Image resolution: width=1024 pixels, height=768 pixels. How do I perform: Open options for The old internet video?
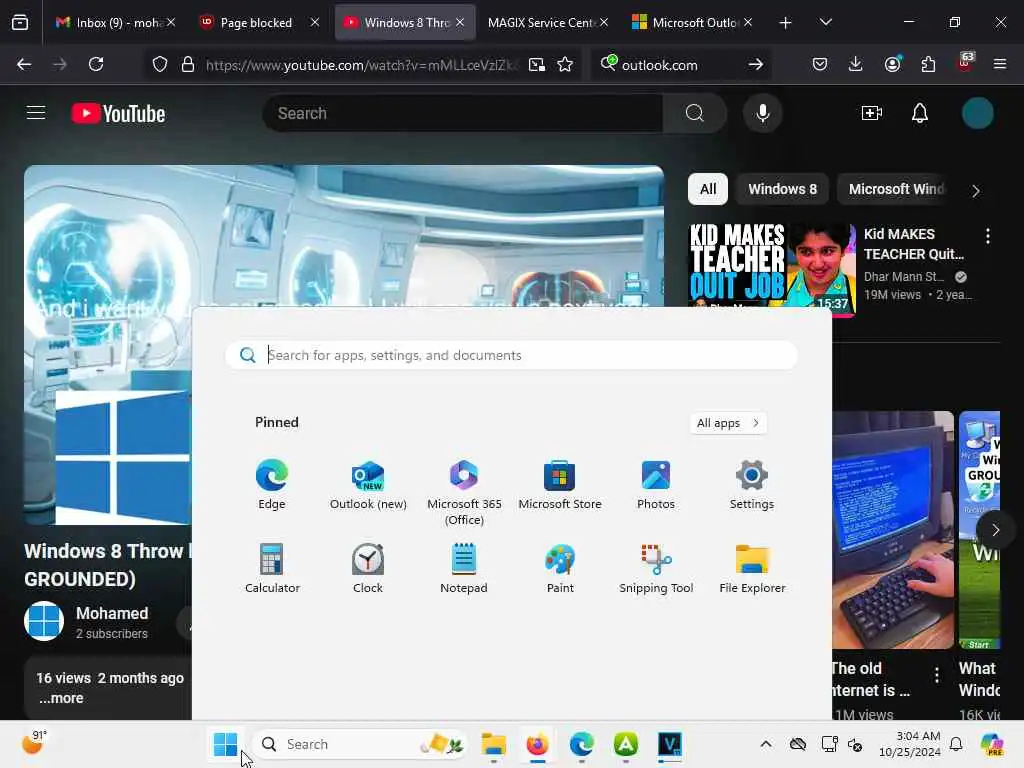point(936,675)
